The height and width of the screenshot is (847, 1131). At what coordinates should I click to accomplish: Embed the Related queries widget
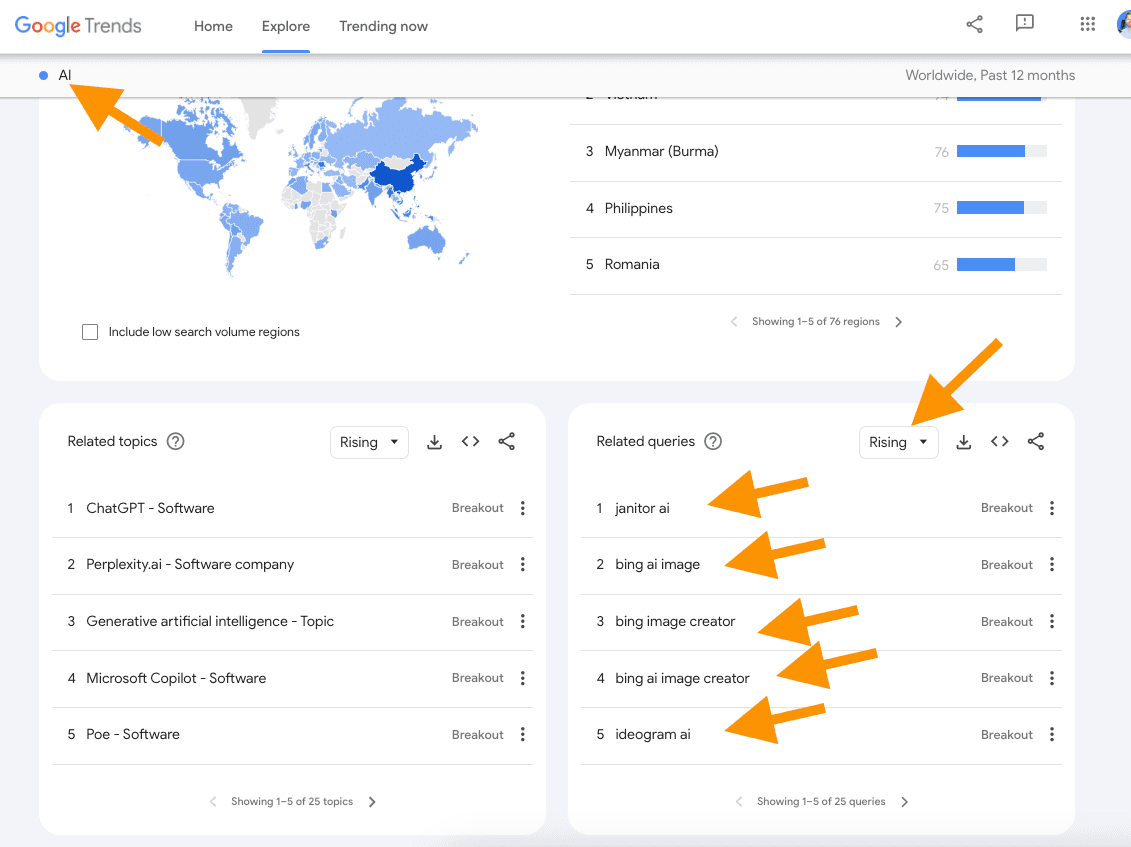pos(1000,442)
